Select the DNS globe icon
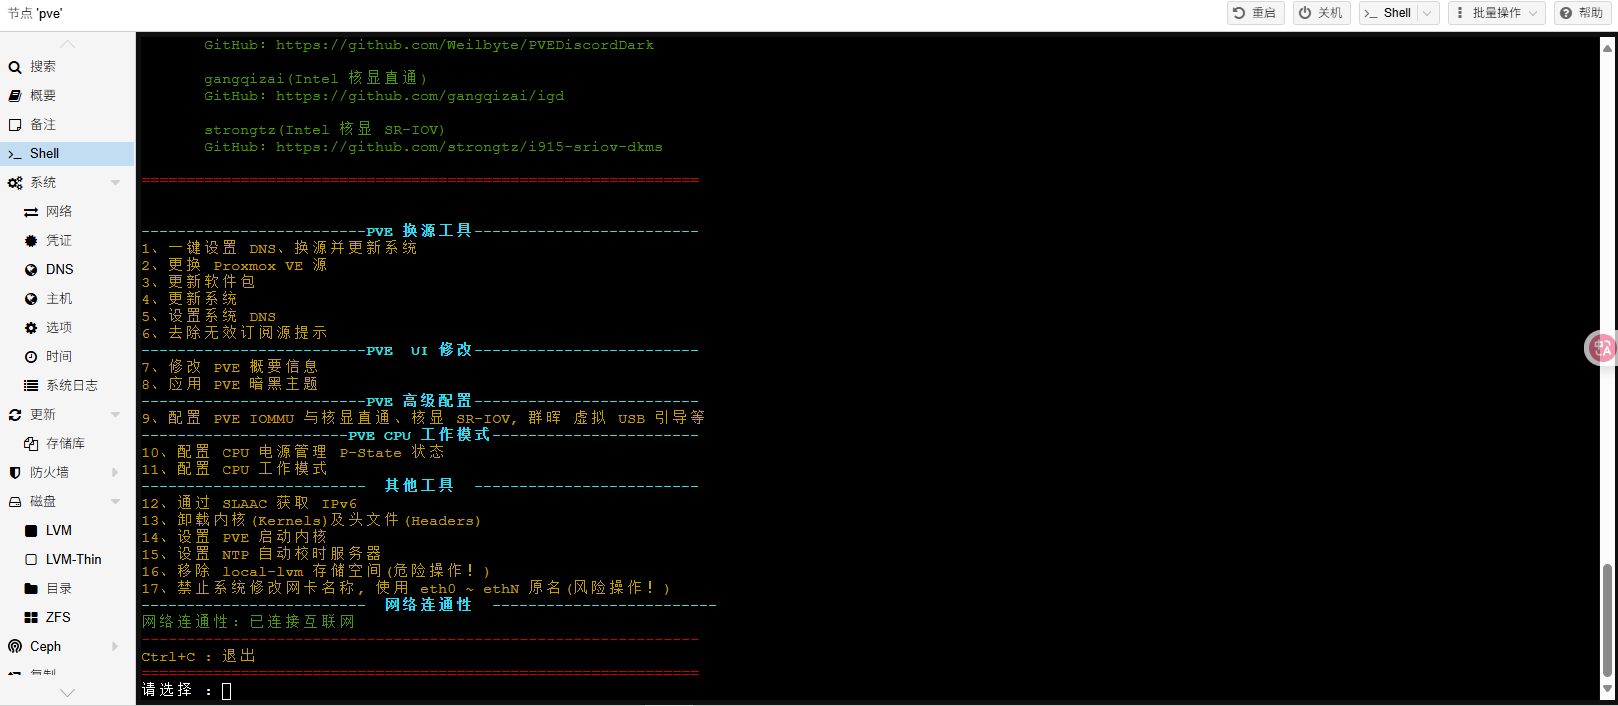The height and width of the screenshot is (706, 1618). coord(31,270)
